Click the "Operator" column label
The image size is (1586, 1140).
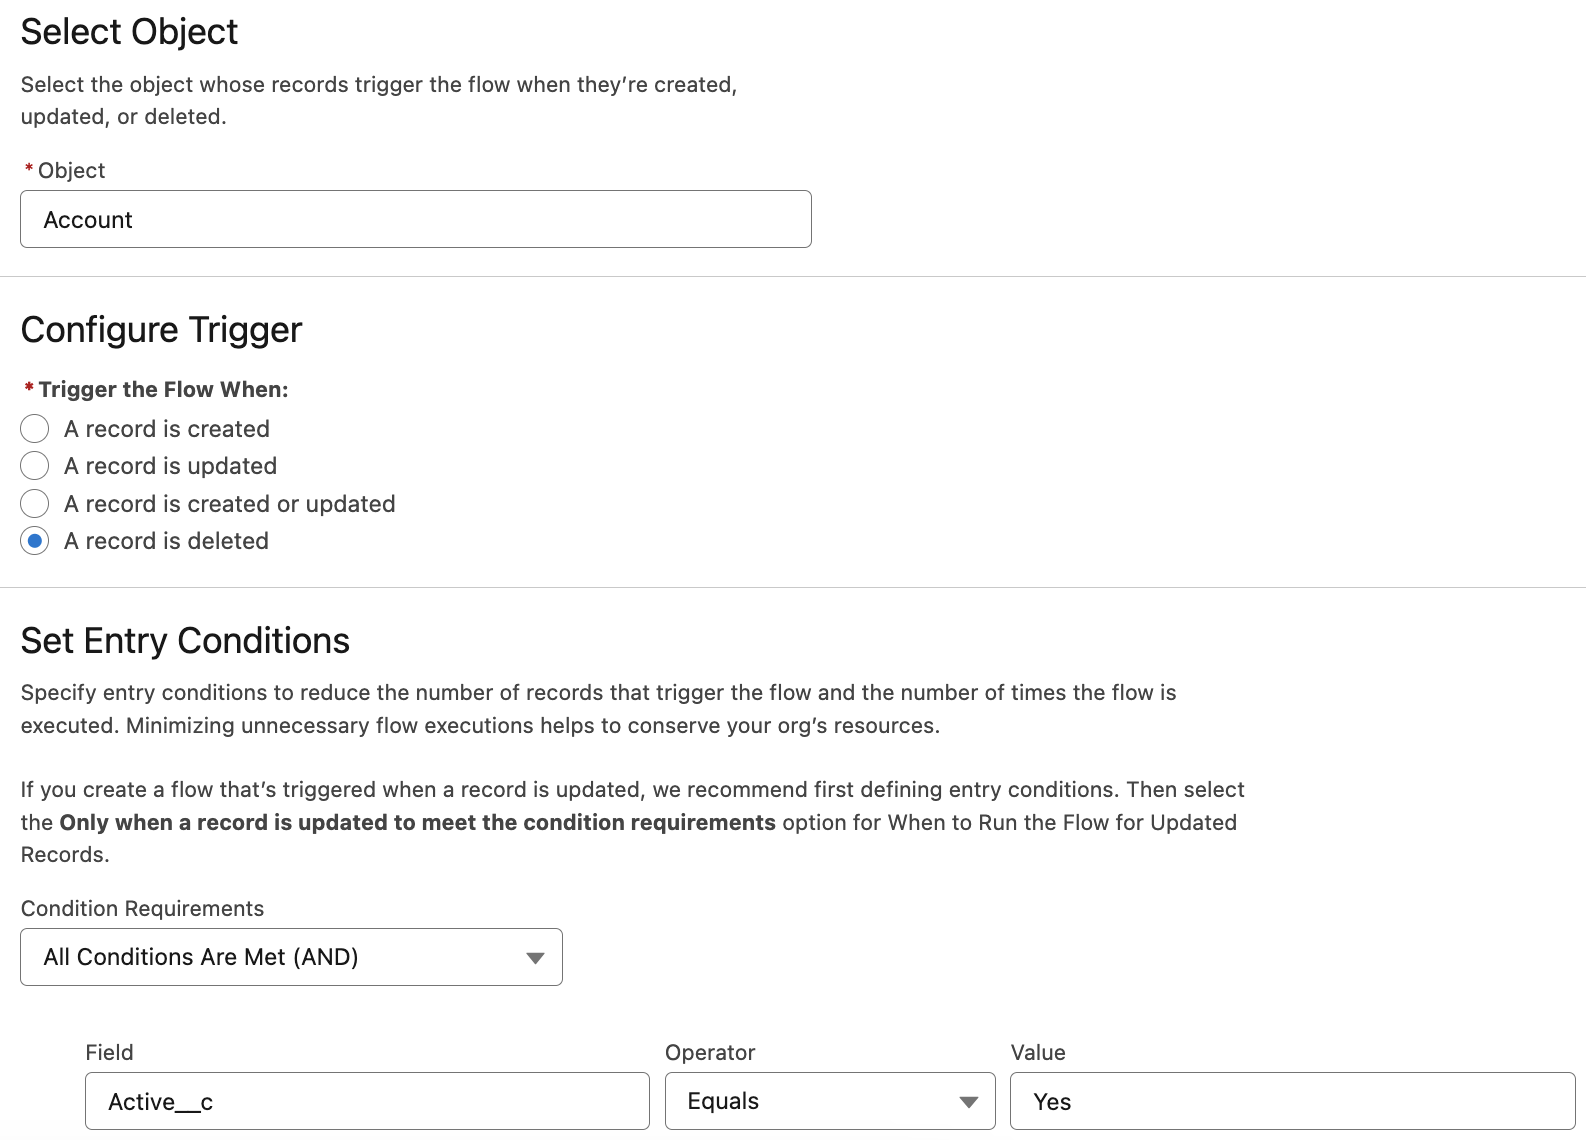(x=710, y=1052)
